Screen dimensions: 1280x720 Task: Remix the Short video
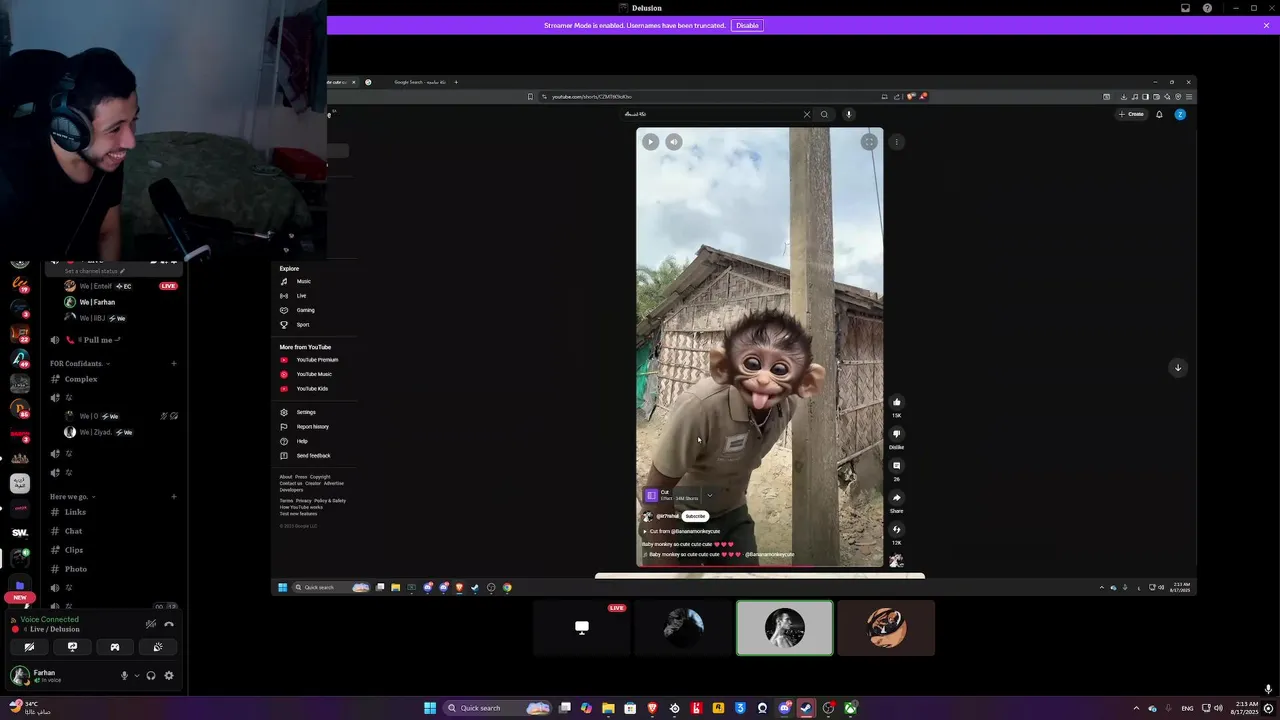[x=896, y=530]
